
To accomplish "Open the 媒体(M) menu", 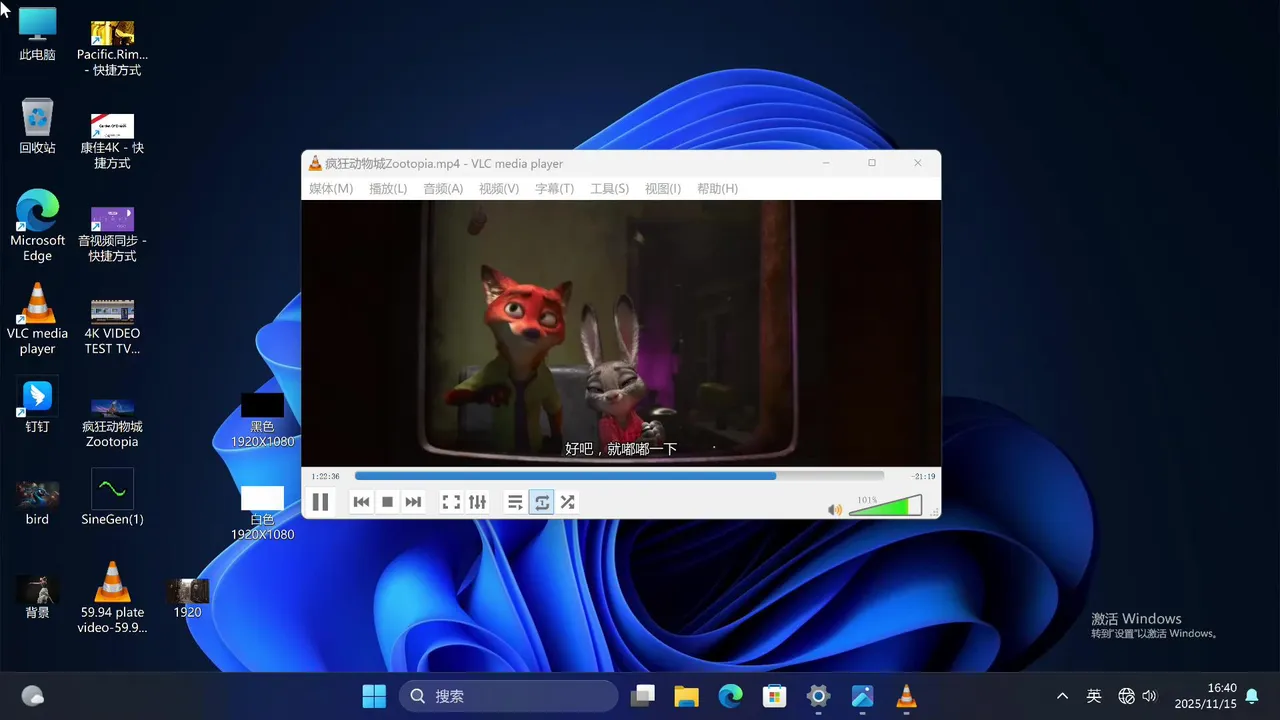I will click(x=331, y=189).
